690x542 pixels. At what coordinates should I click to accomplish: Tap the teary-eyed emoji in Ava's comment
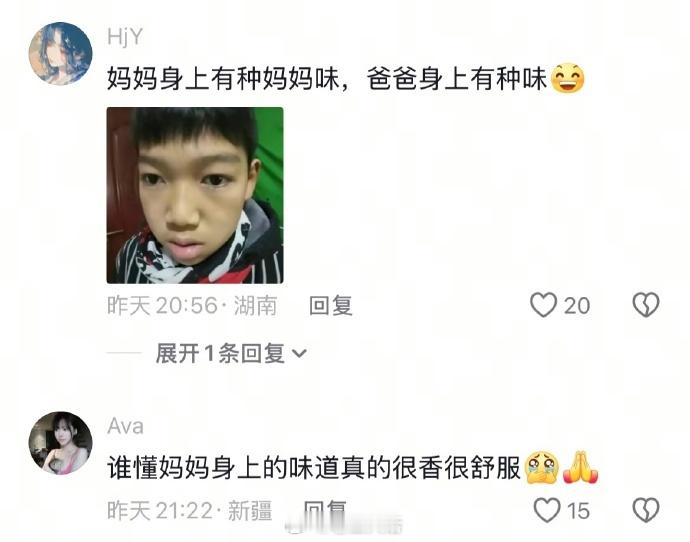click(x=542, y=468)
